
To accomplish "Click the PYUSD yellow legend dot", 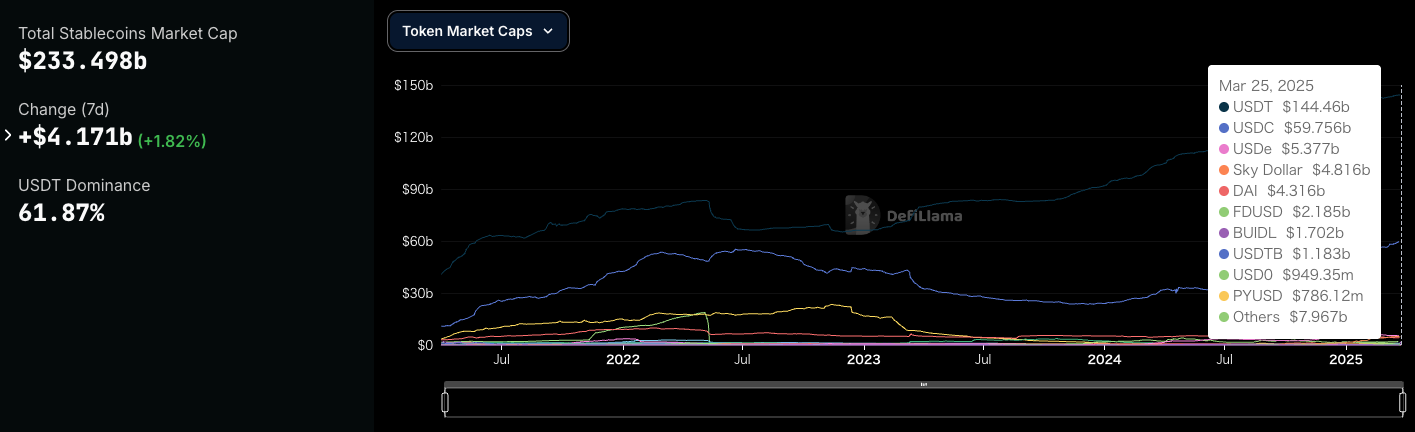I will click(x=1224, y=296).
